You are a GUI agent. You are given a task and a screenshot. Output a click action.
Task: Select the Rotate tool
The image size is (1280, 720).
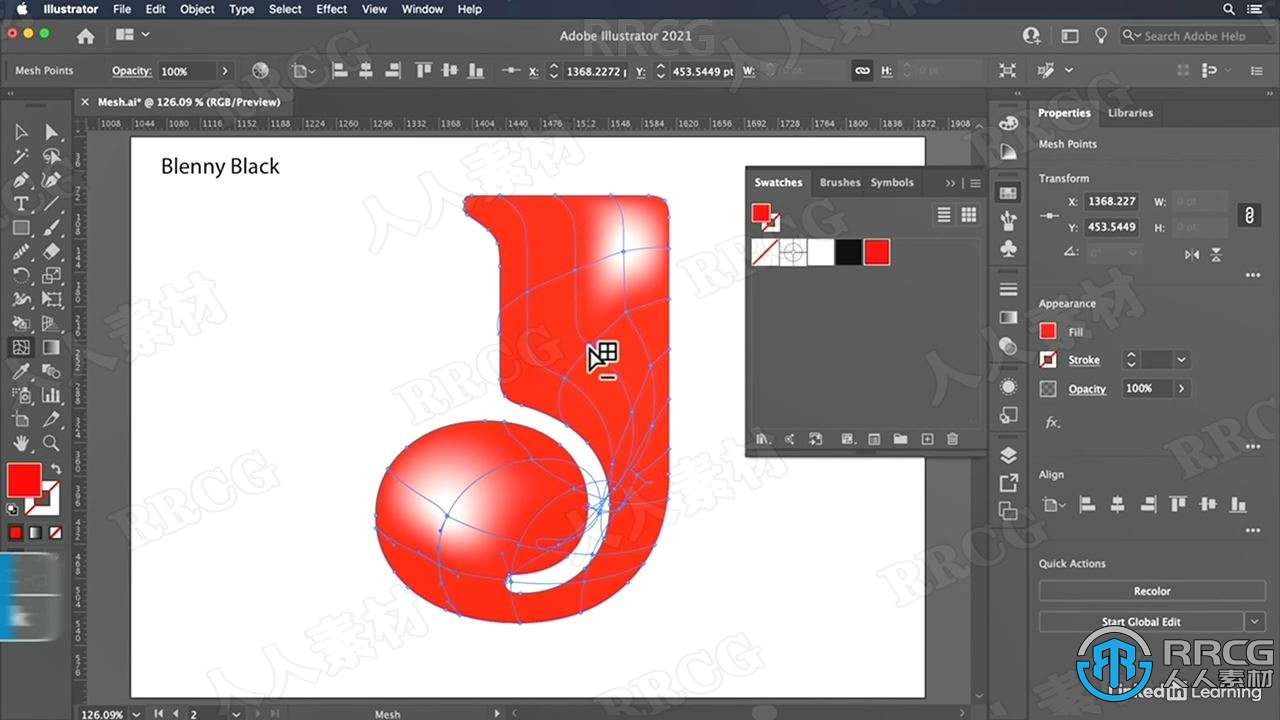coord(21,276)
